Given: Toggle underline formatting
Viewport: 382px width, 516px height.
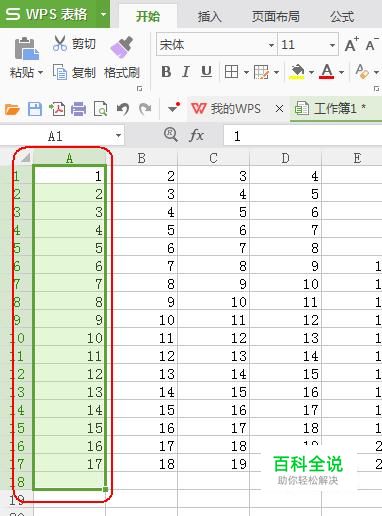Looking at the screenshot, I should click(x=207, y=72).
